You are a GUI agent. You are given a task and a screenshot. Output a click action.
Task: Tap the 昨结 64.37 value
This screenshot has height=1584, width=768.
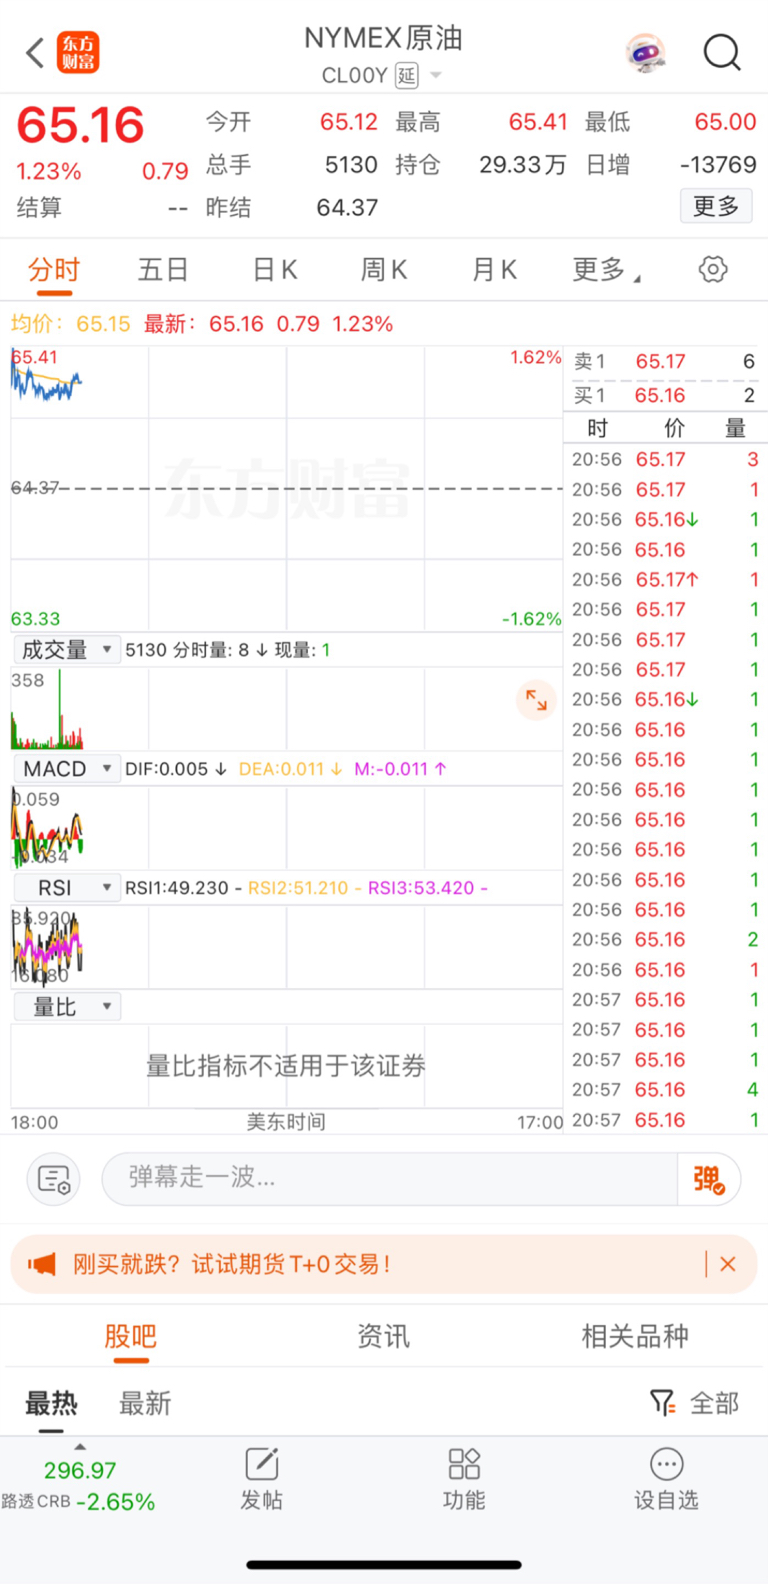click(x=347, y=208)
